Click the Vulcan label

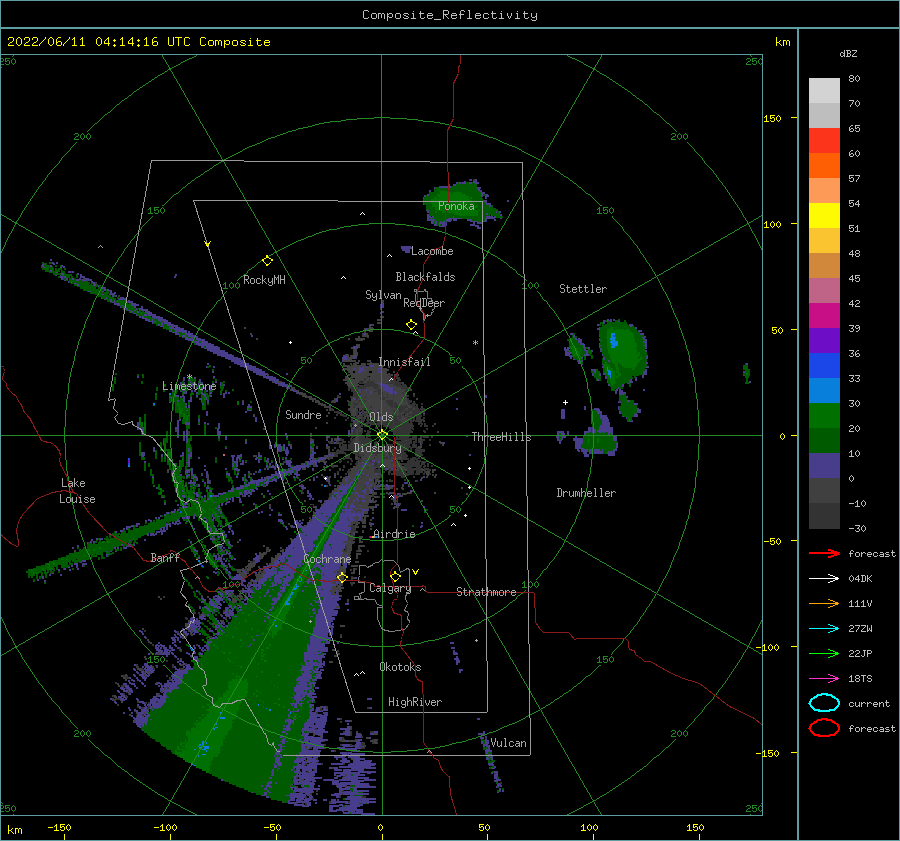click(x=508, y=743)
